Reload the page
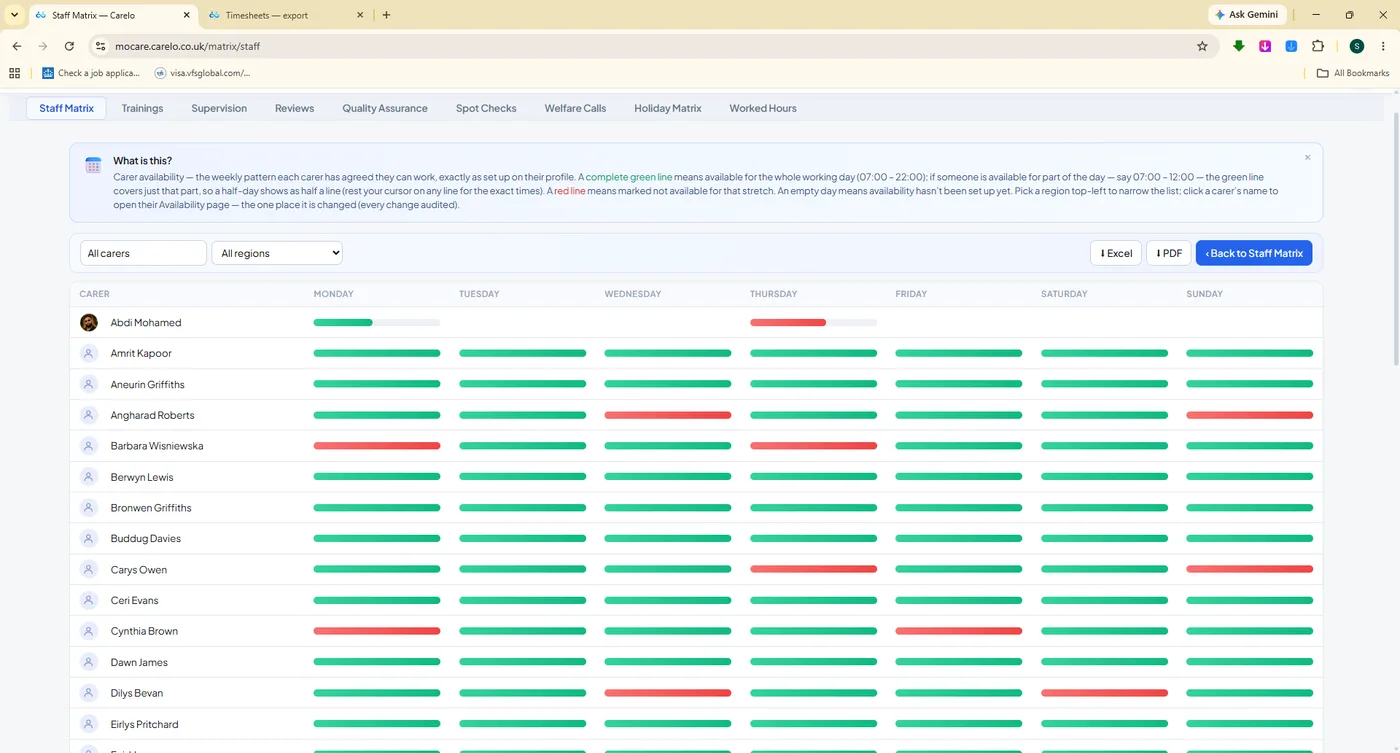 pos(69,46)
